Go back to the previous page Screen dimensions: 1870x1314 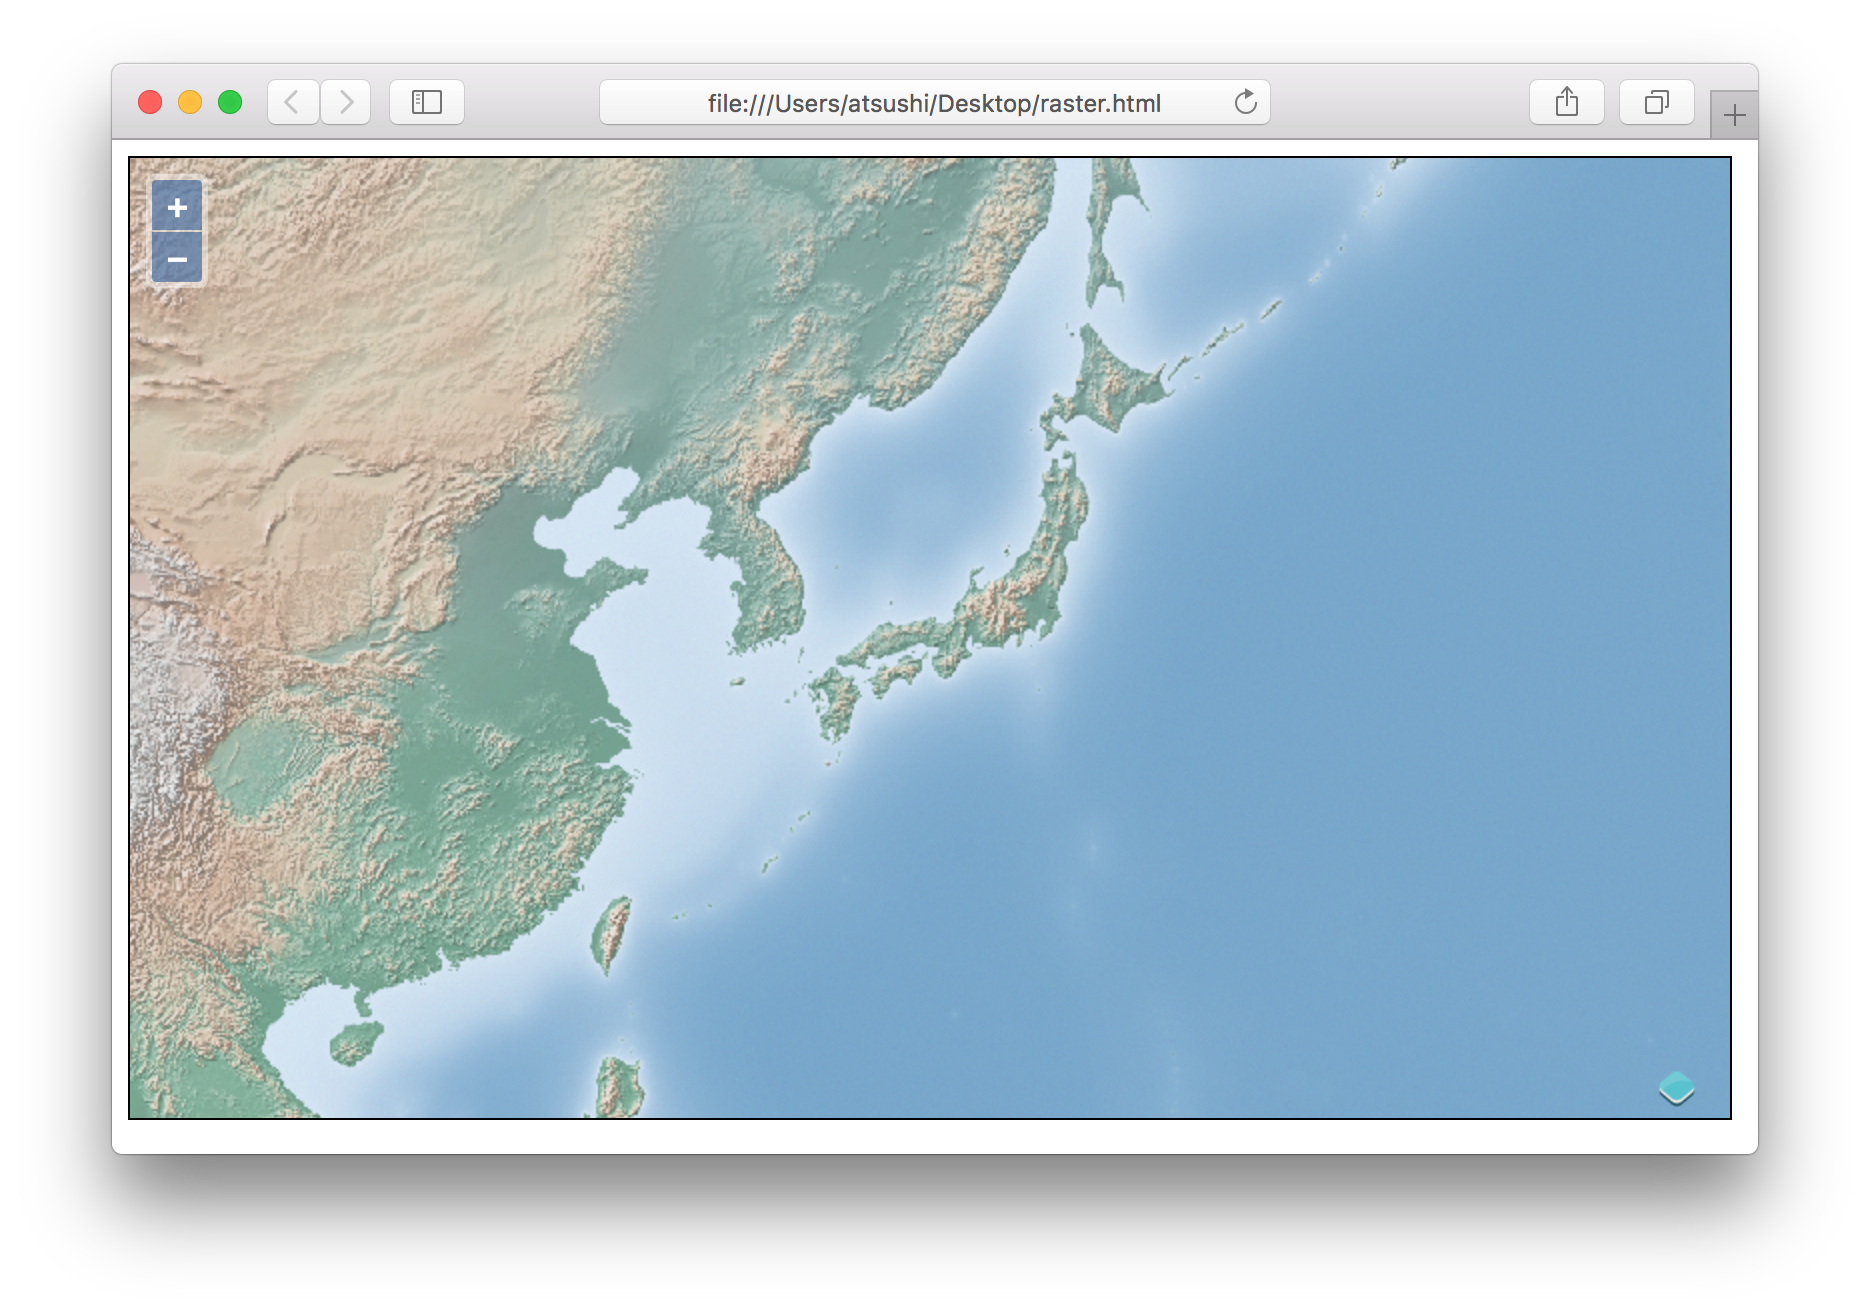(293, 102)
